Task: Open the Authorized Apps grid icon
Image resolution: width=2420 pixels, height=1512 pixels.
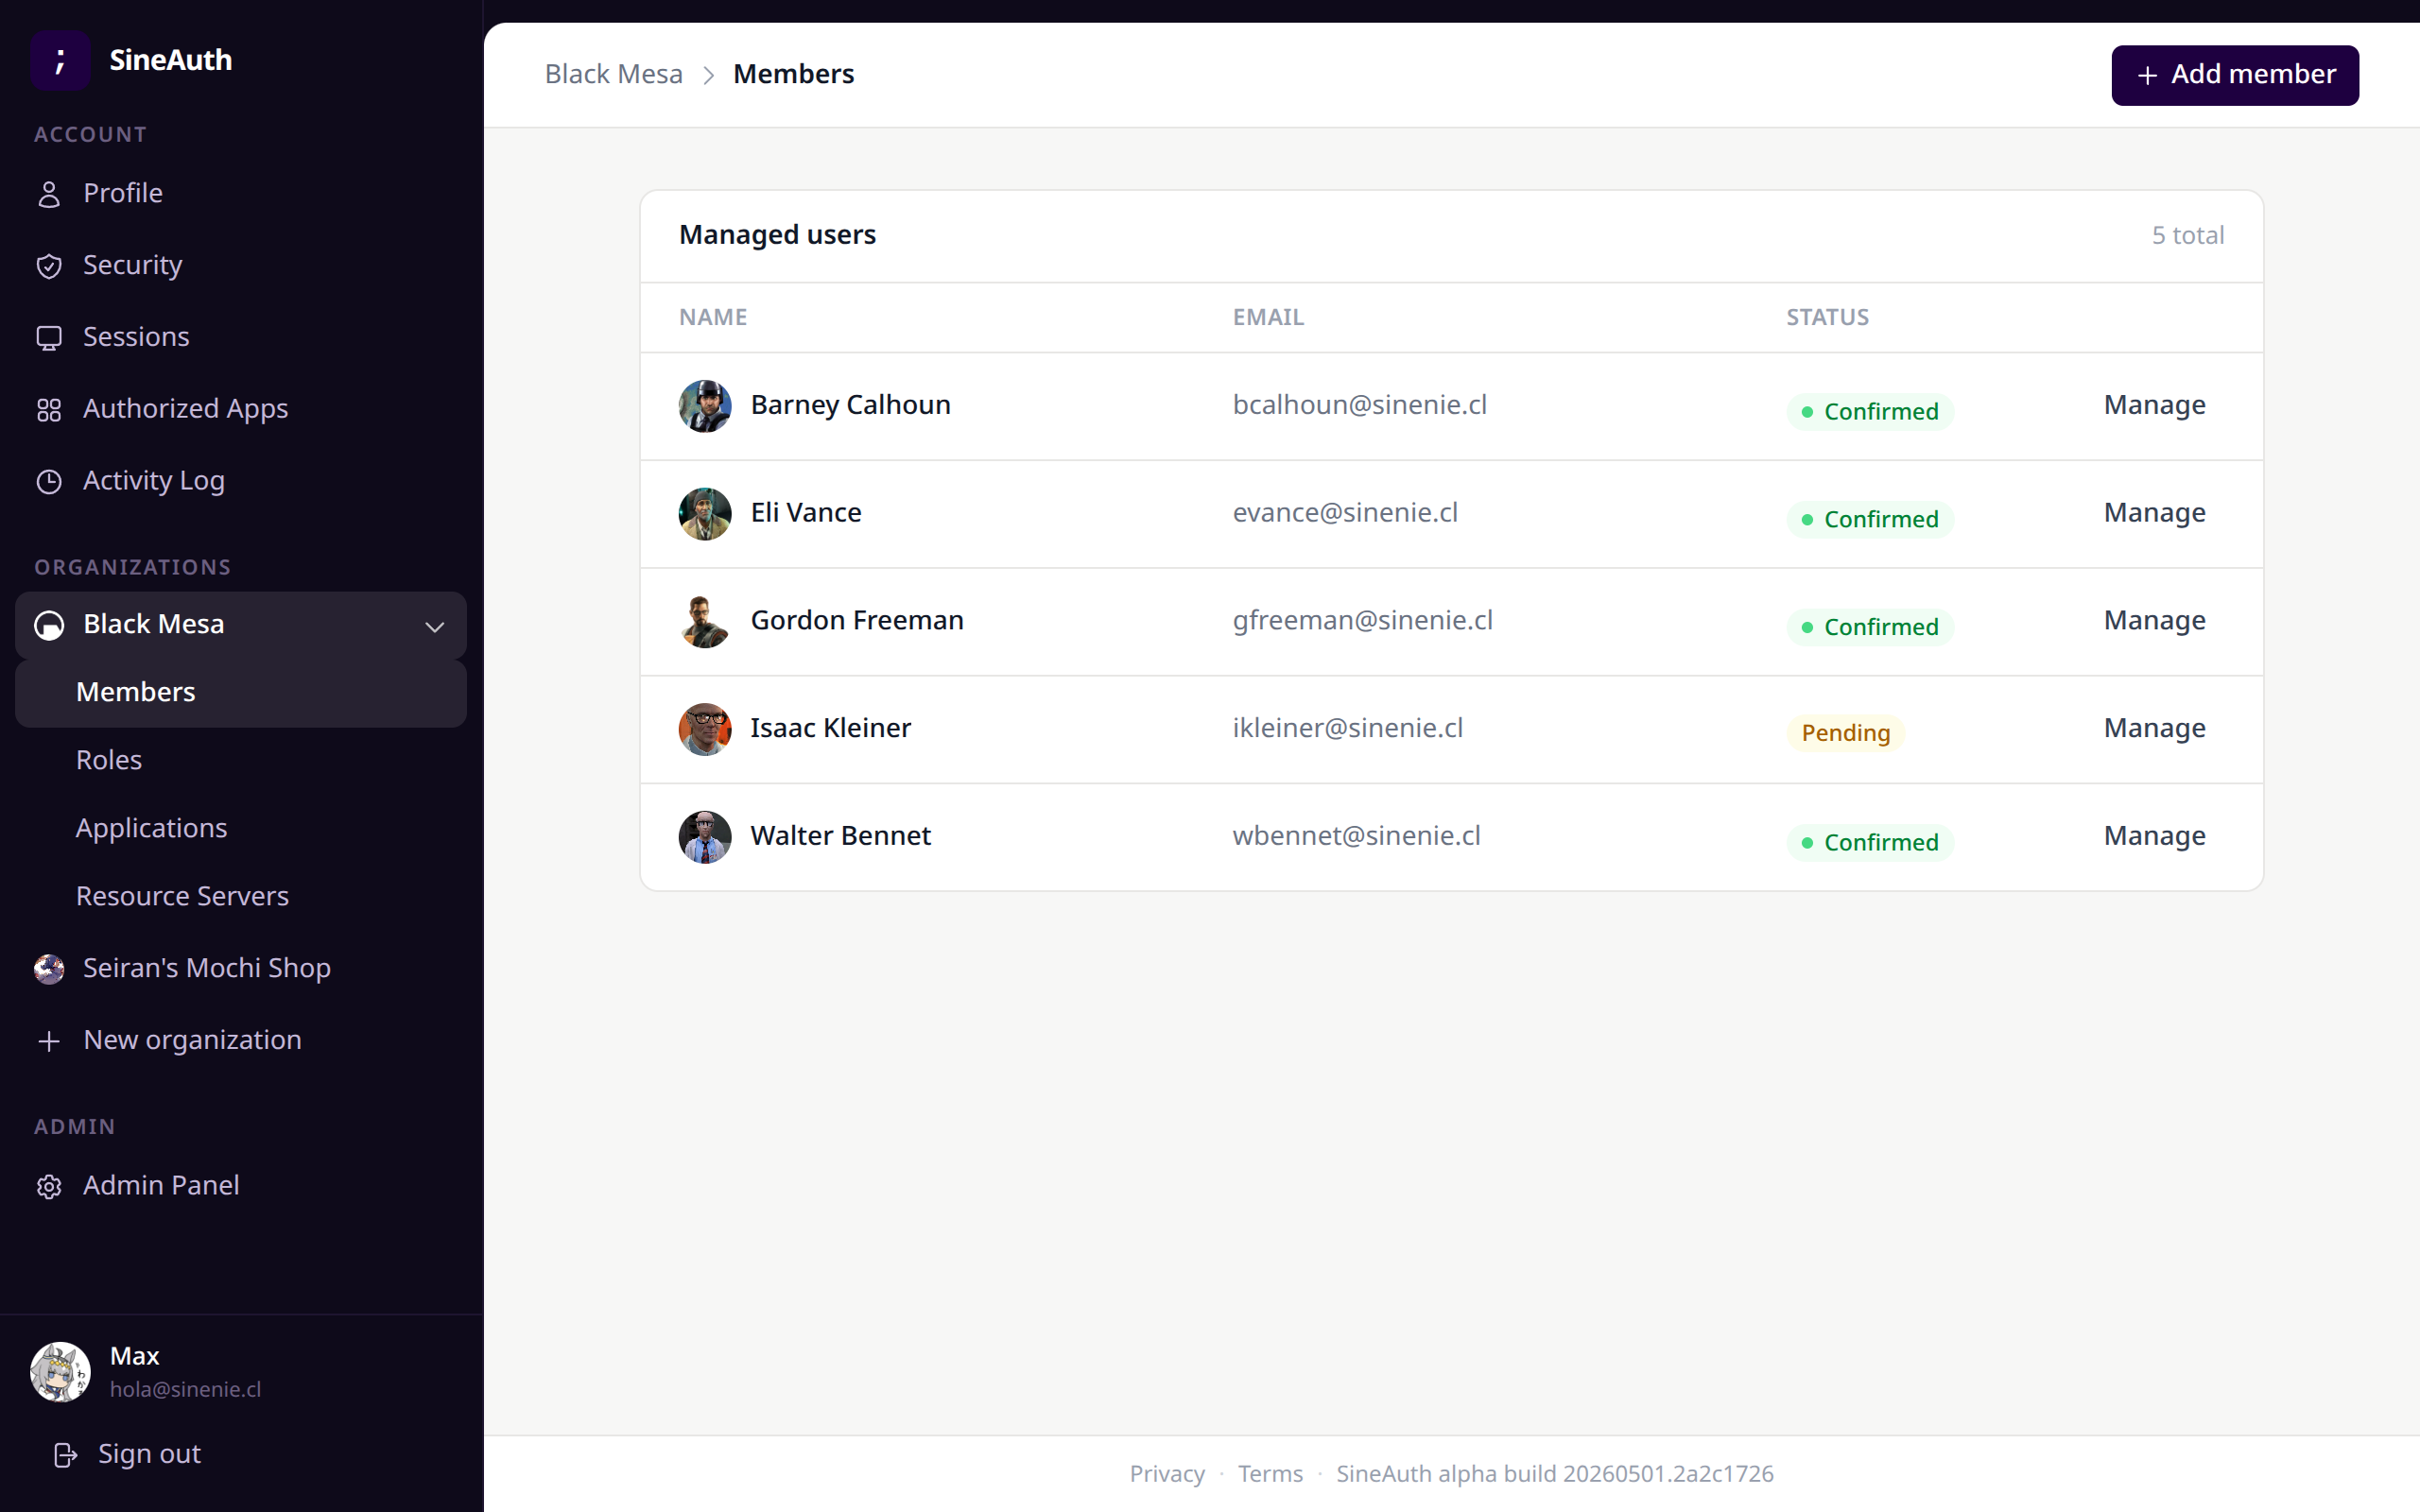Action: pos(49,410)
